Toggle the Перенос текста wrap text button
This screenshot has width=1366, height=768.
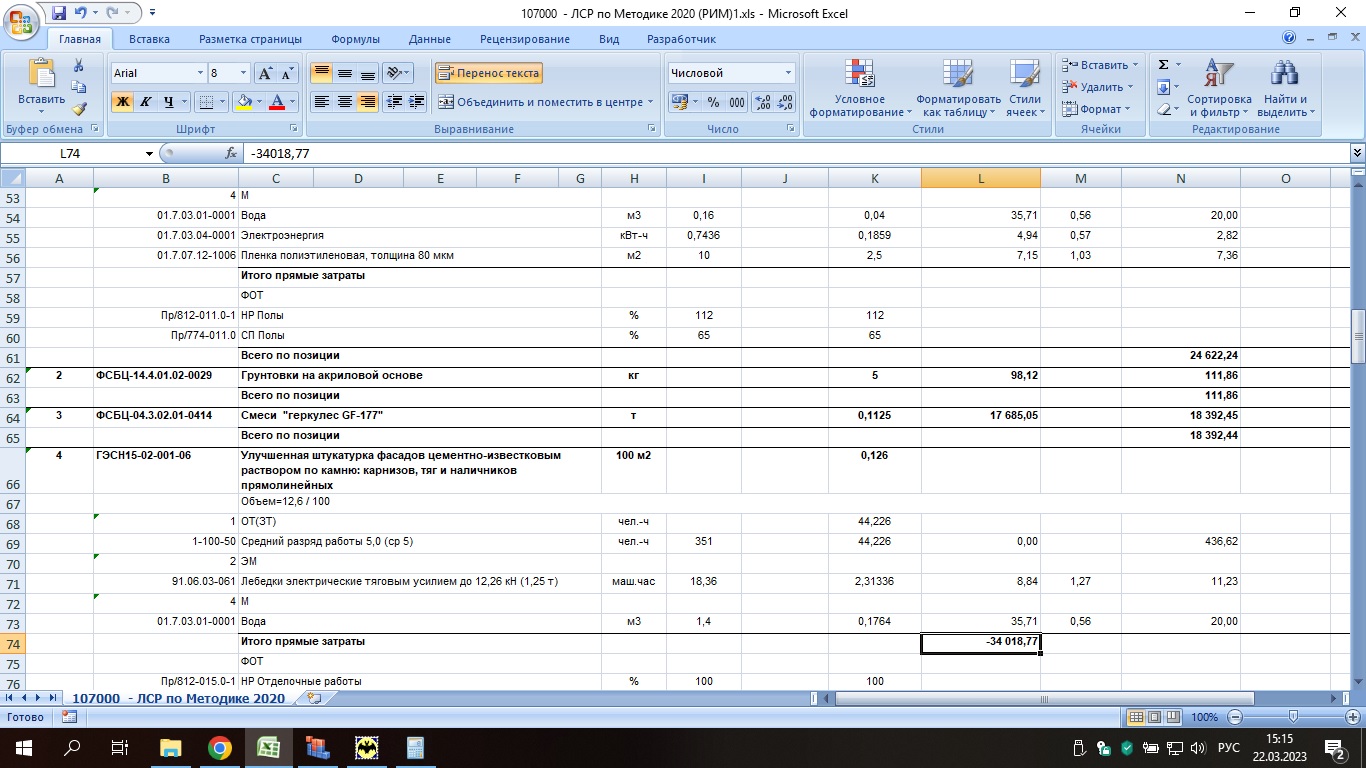(x=489, y=73)
